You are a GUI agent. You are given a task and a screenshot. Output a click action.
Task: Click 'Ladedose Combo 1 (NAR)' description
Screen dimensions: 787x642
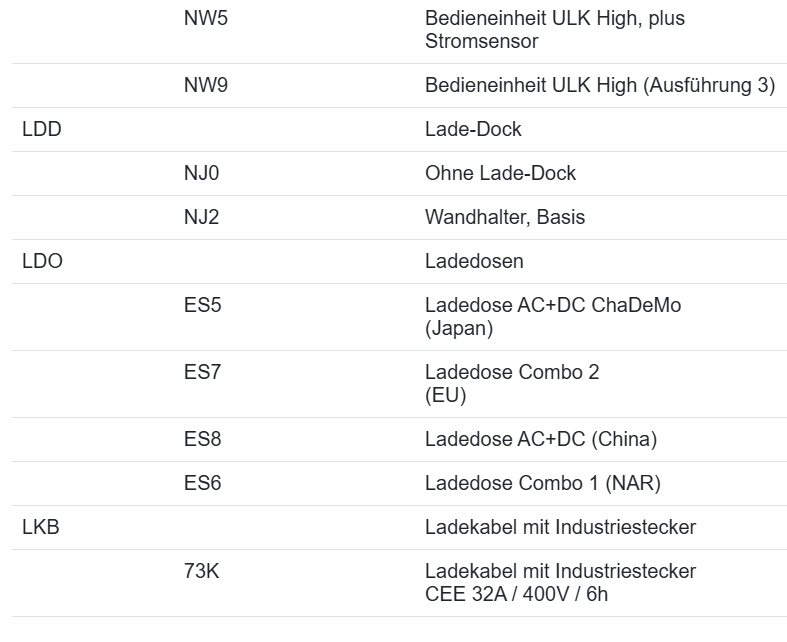click(x=542, y=484)
